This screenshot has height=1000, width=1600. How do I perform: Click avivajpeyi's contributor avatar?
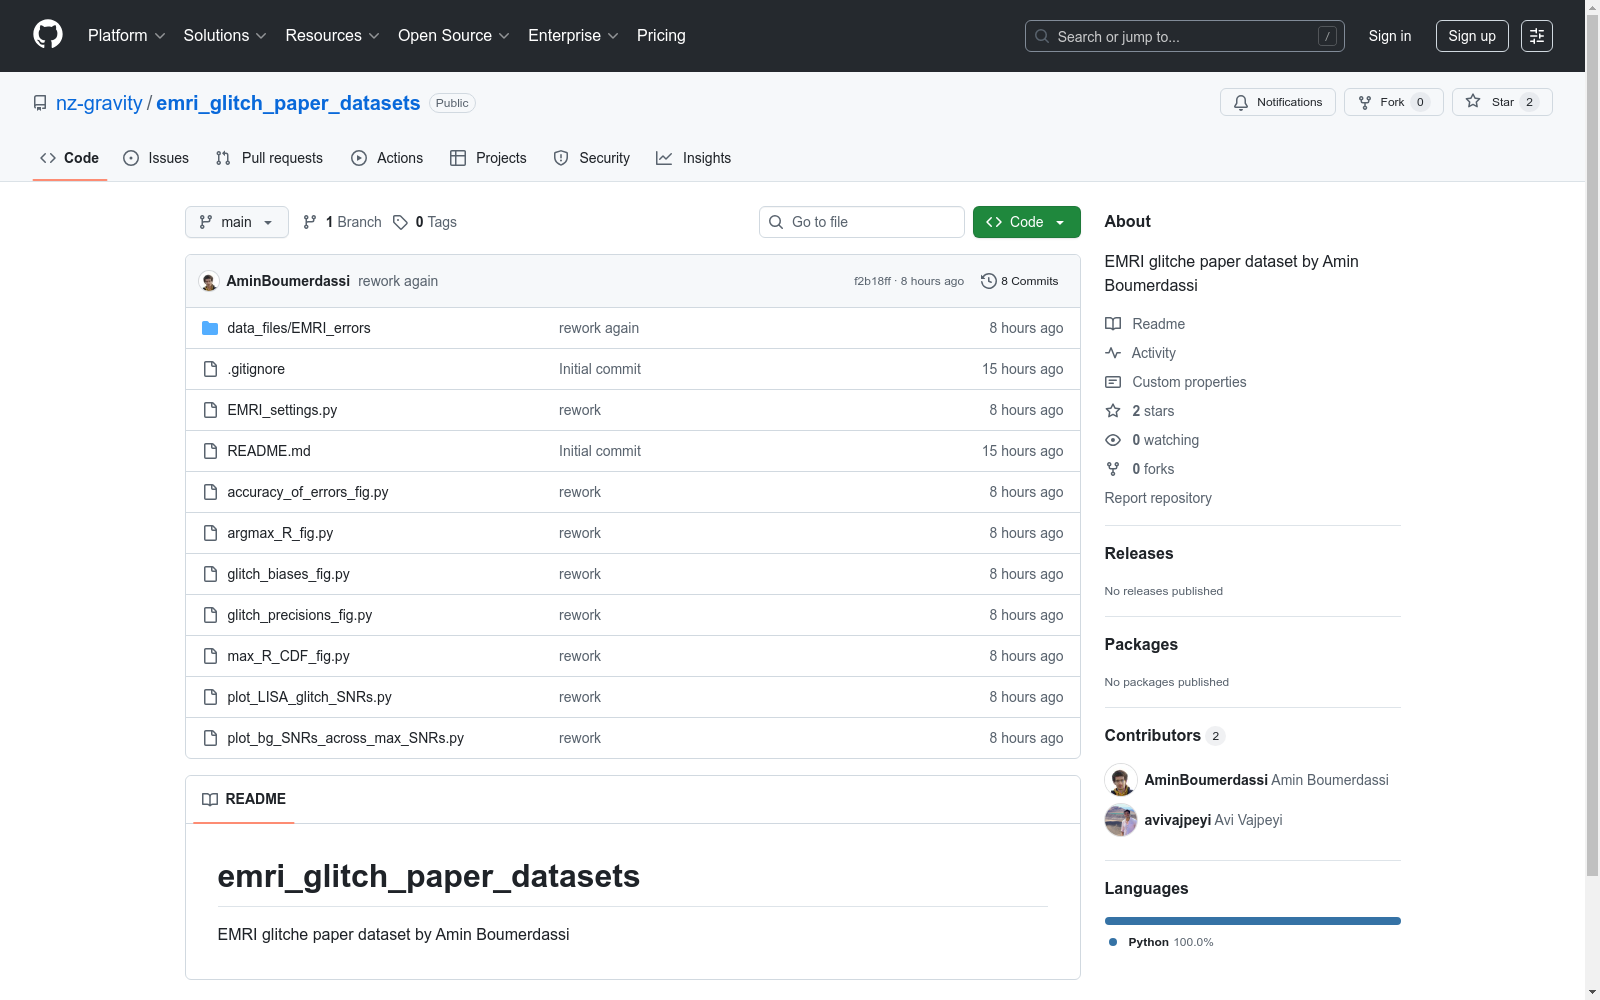1121,820
